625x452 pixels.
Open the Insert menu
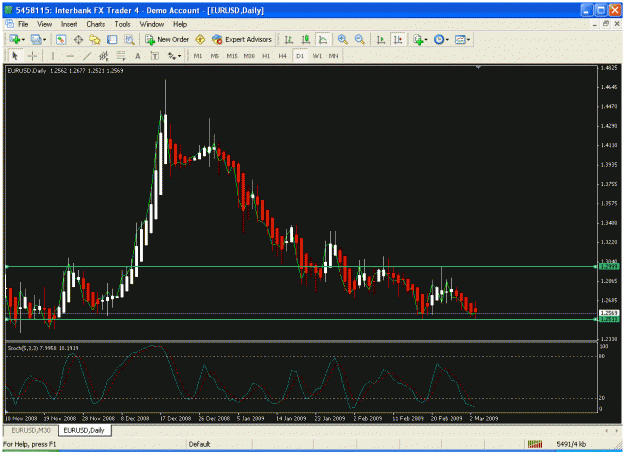[69, 24]
